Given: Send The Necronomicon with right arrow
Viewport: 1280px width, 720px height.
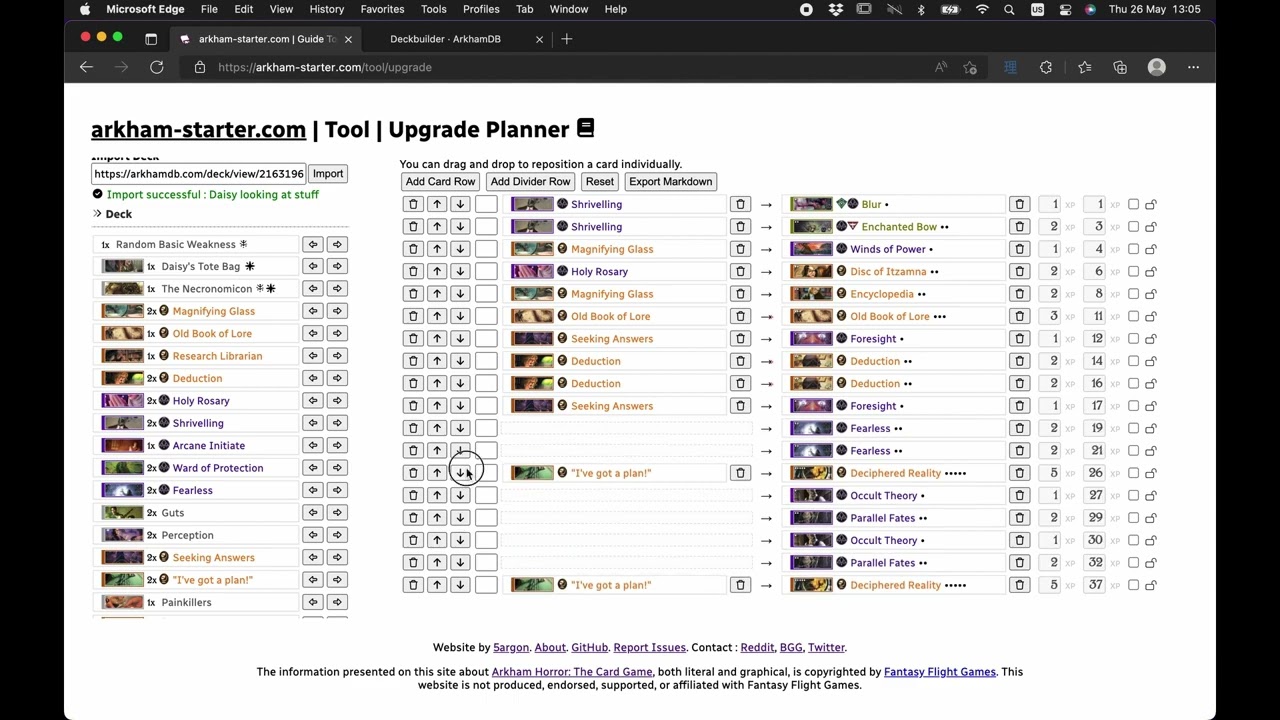Looking at the screenshot, I should coord(337,289).
